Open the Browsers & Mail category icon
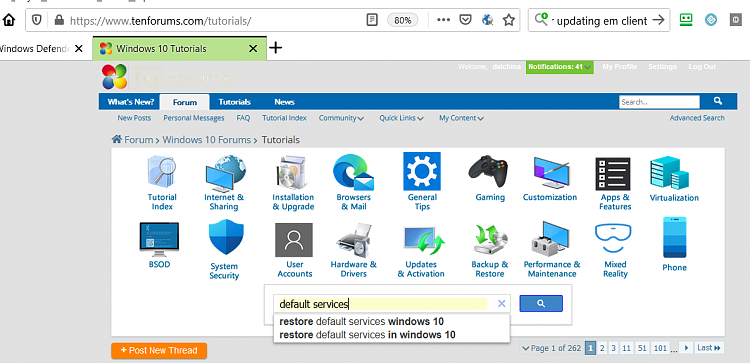The image size is (750, 363). pos(353,172)
